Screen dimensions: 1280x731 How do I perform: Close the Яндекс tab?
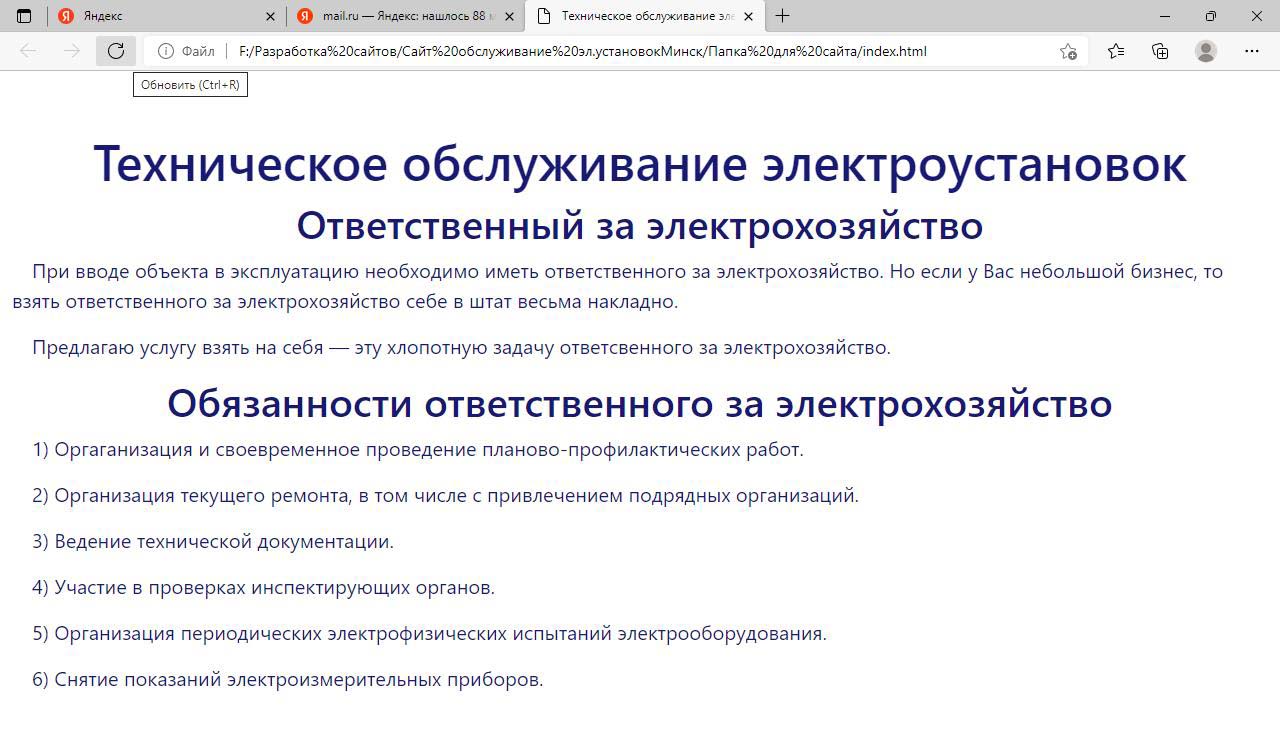pos(271,16)
